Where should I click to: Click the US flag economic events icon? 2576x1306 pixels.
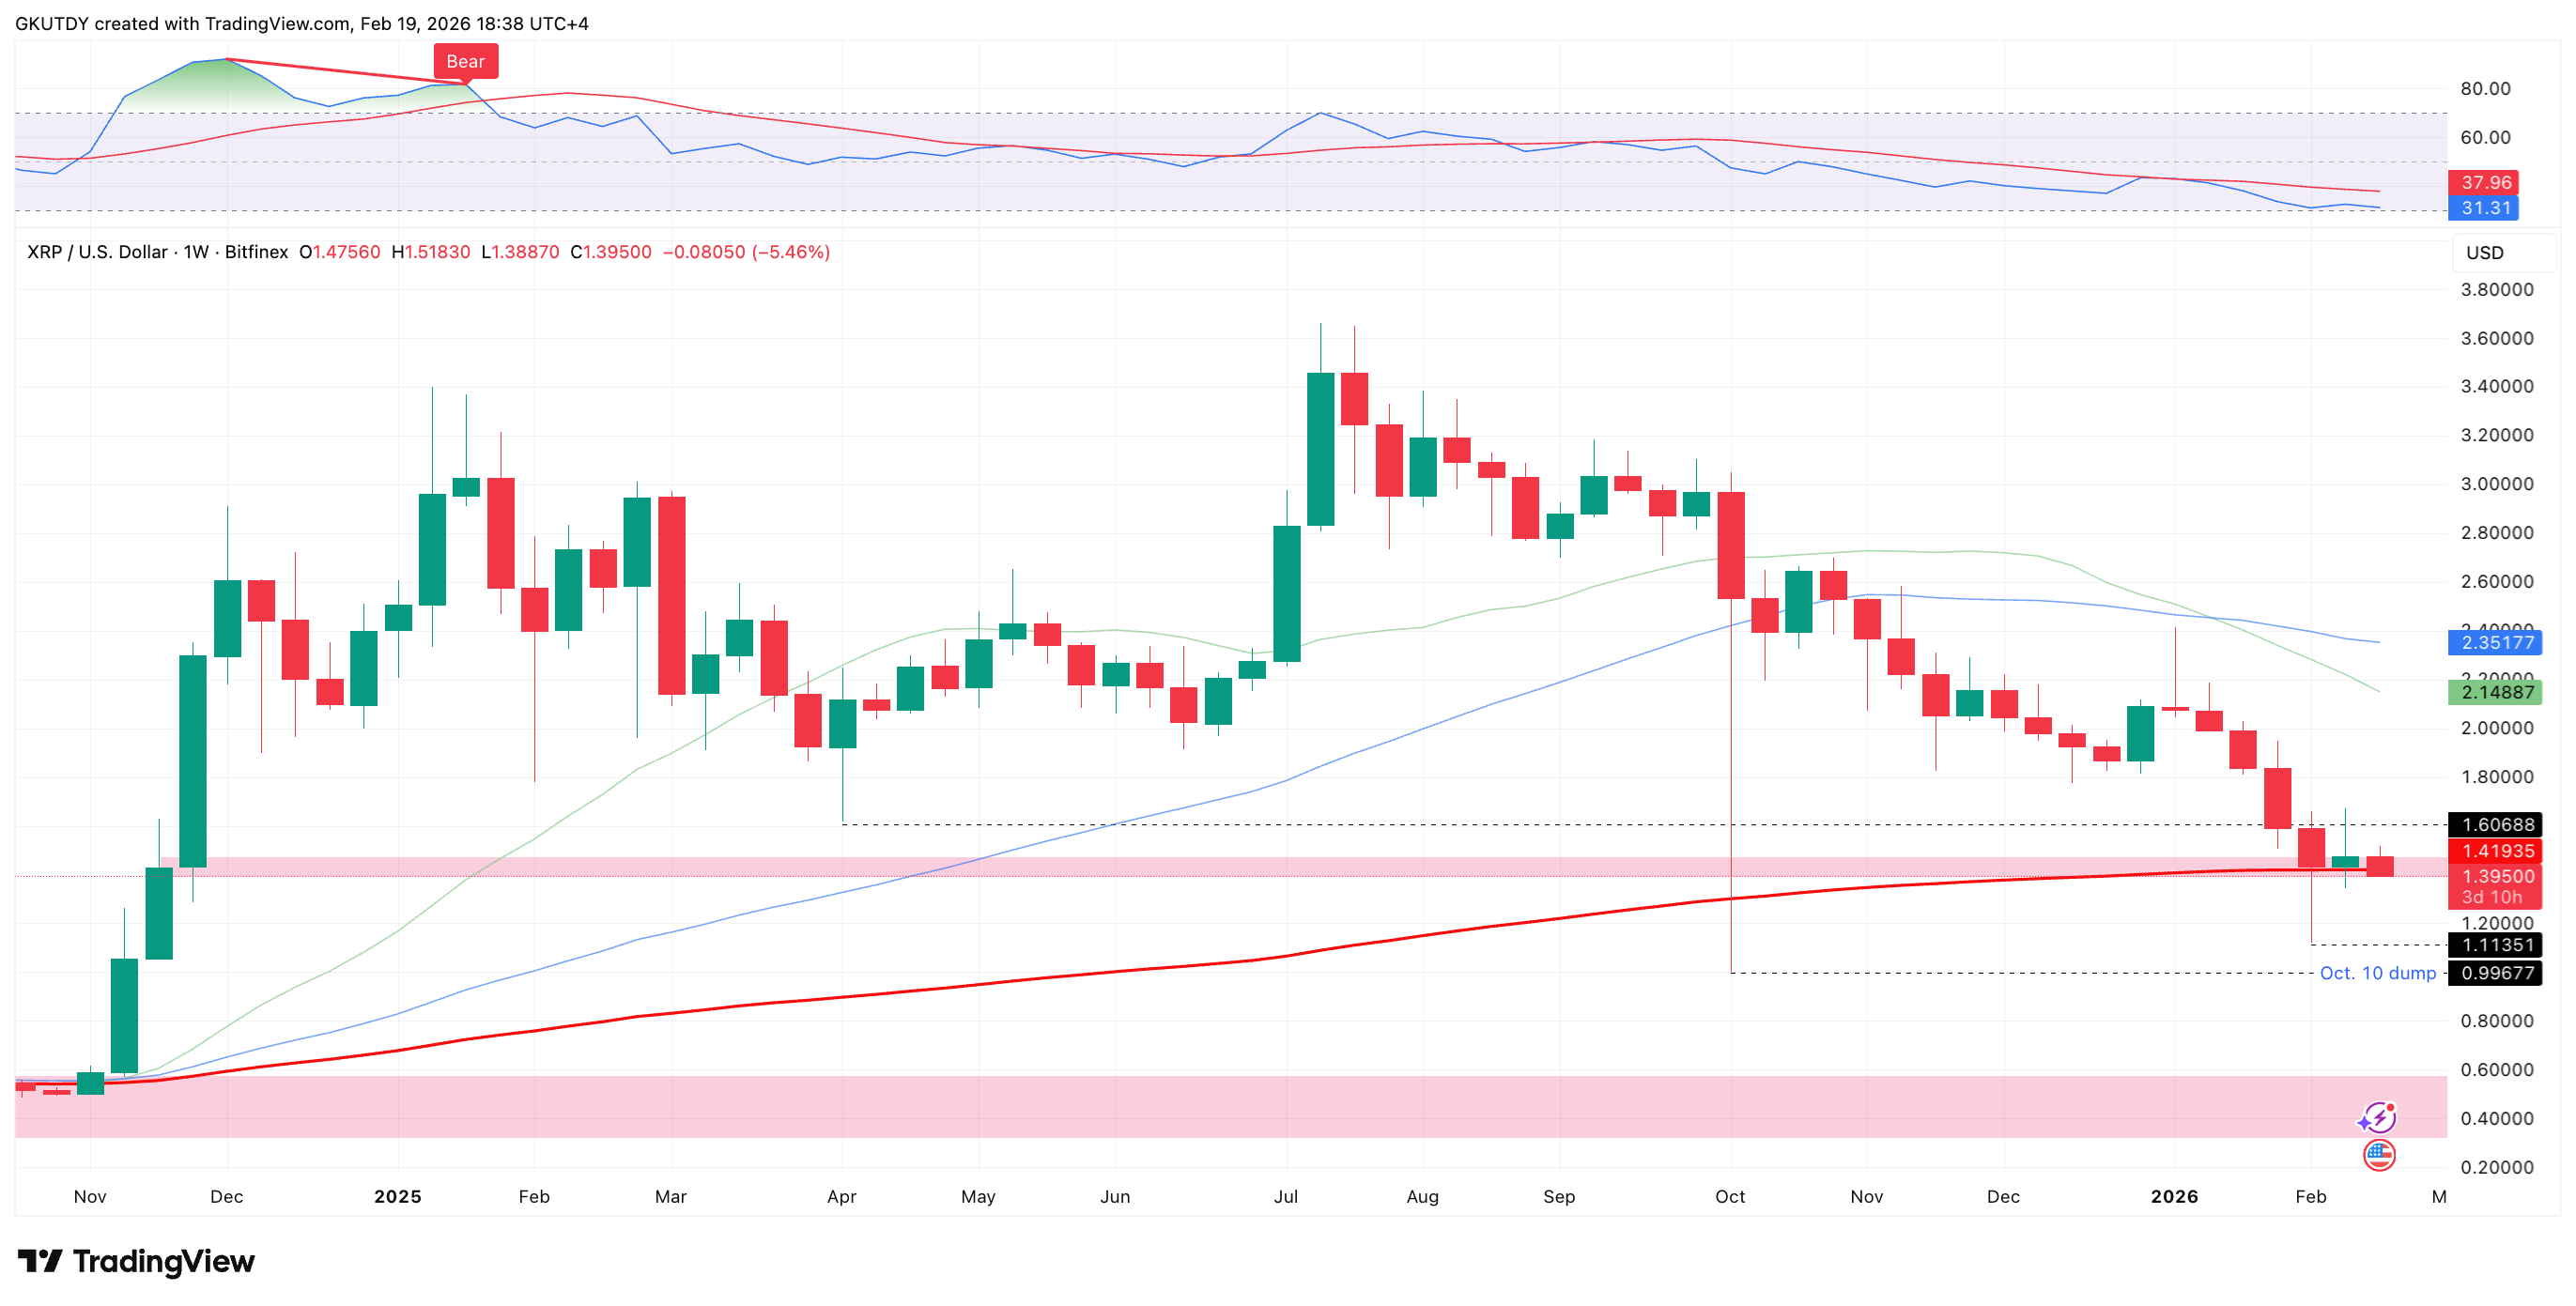[2381, 1154]
